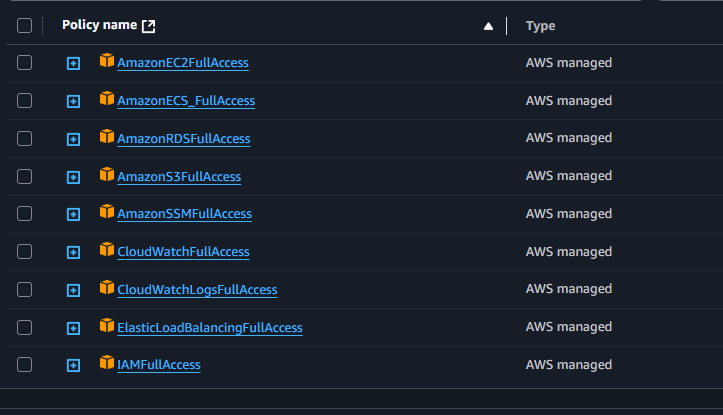This screenshot has width=723, height=415.
Task: Click the policy icon next to IAMFullAccess
Action: [x=107, y=363]
